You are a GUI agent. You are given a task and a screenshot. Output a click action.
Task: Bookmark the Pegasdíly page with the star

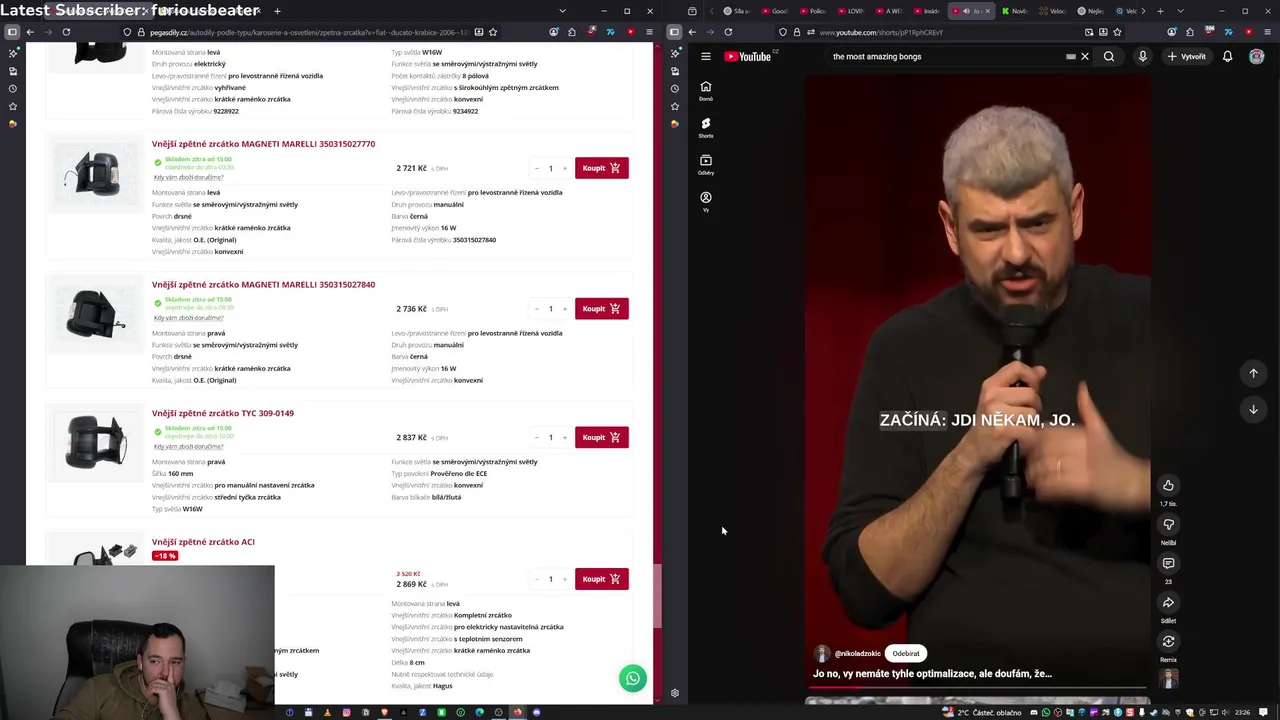click(492, 32)
